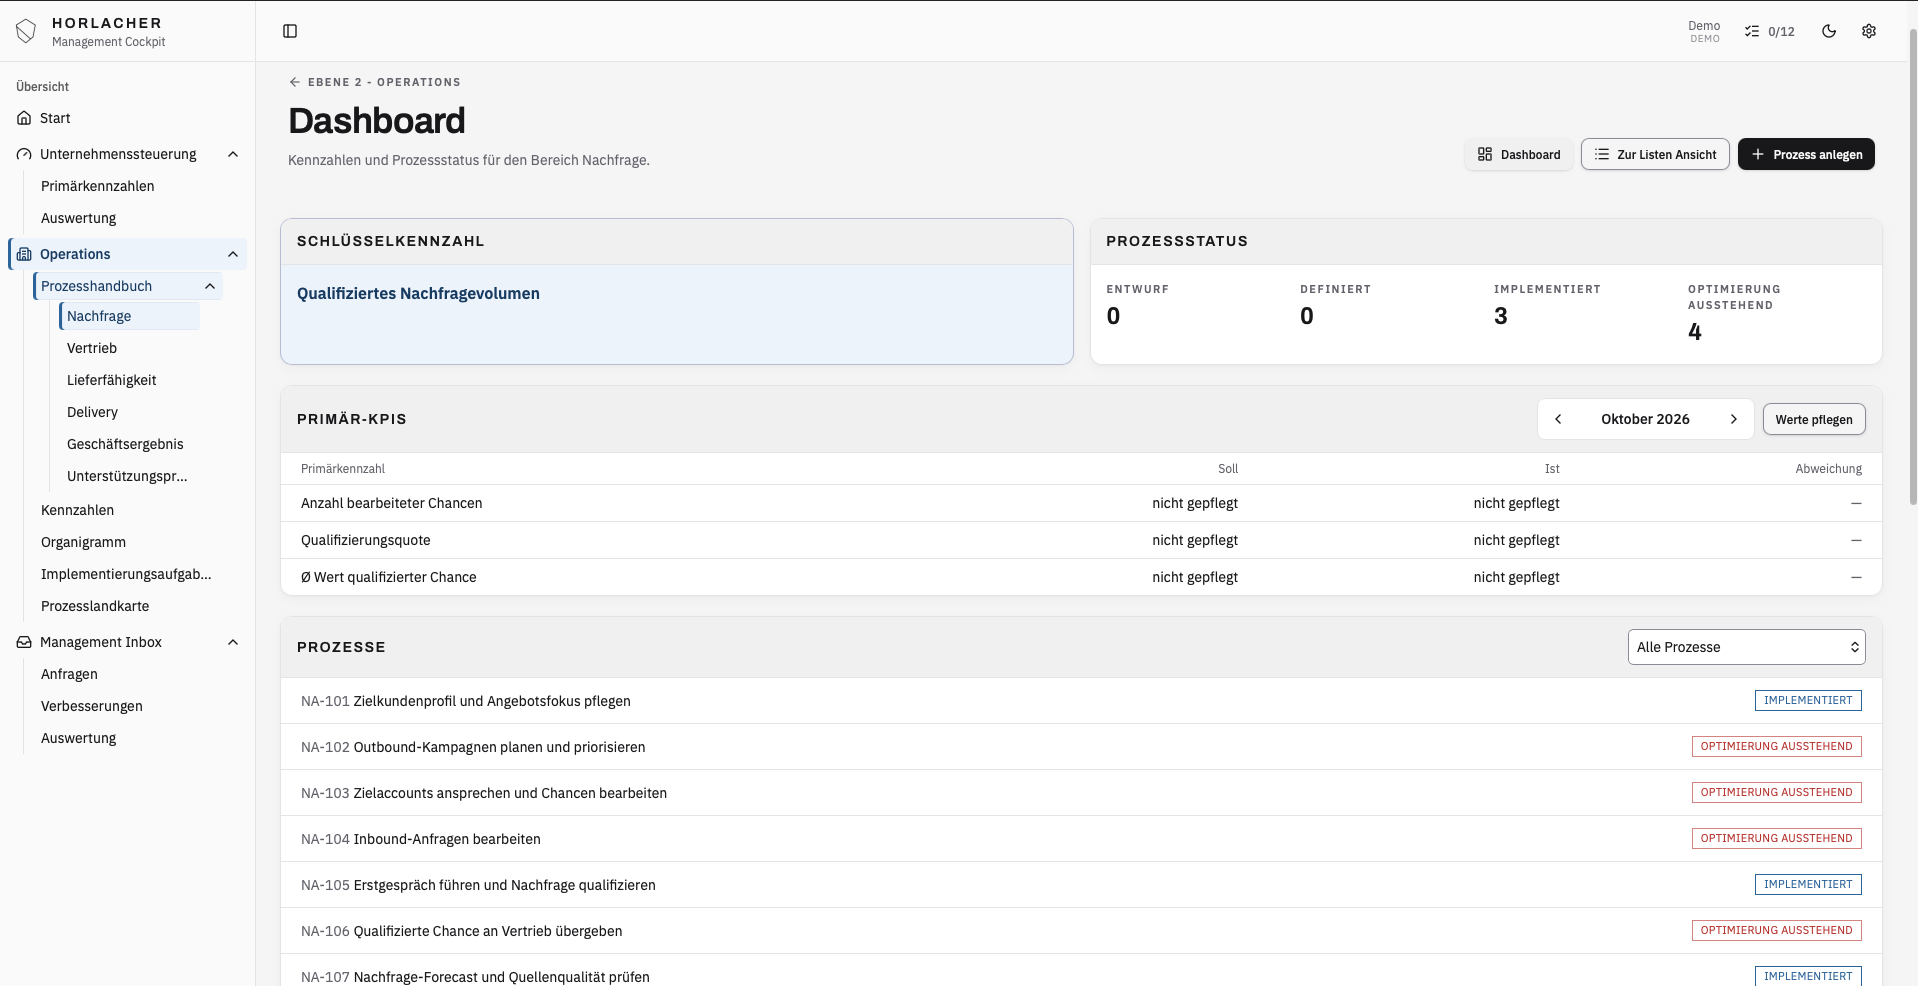Click Anzahl bearbeiteter Chancen row

coord(1081,503)
